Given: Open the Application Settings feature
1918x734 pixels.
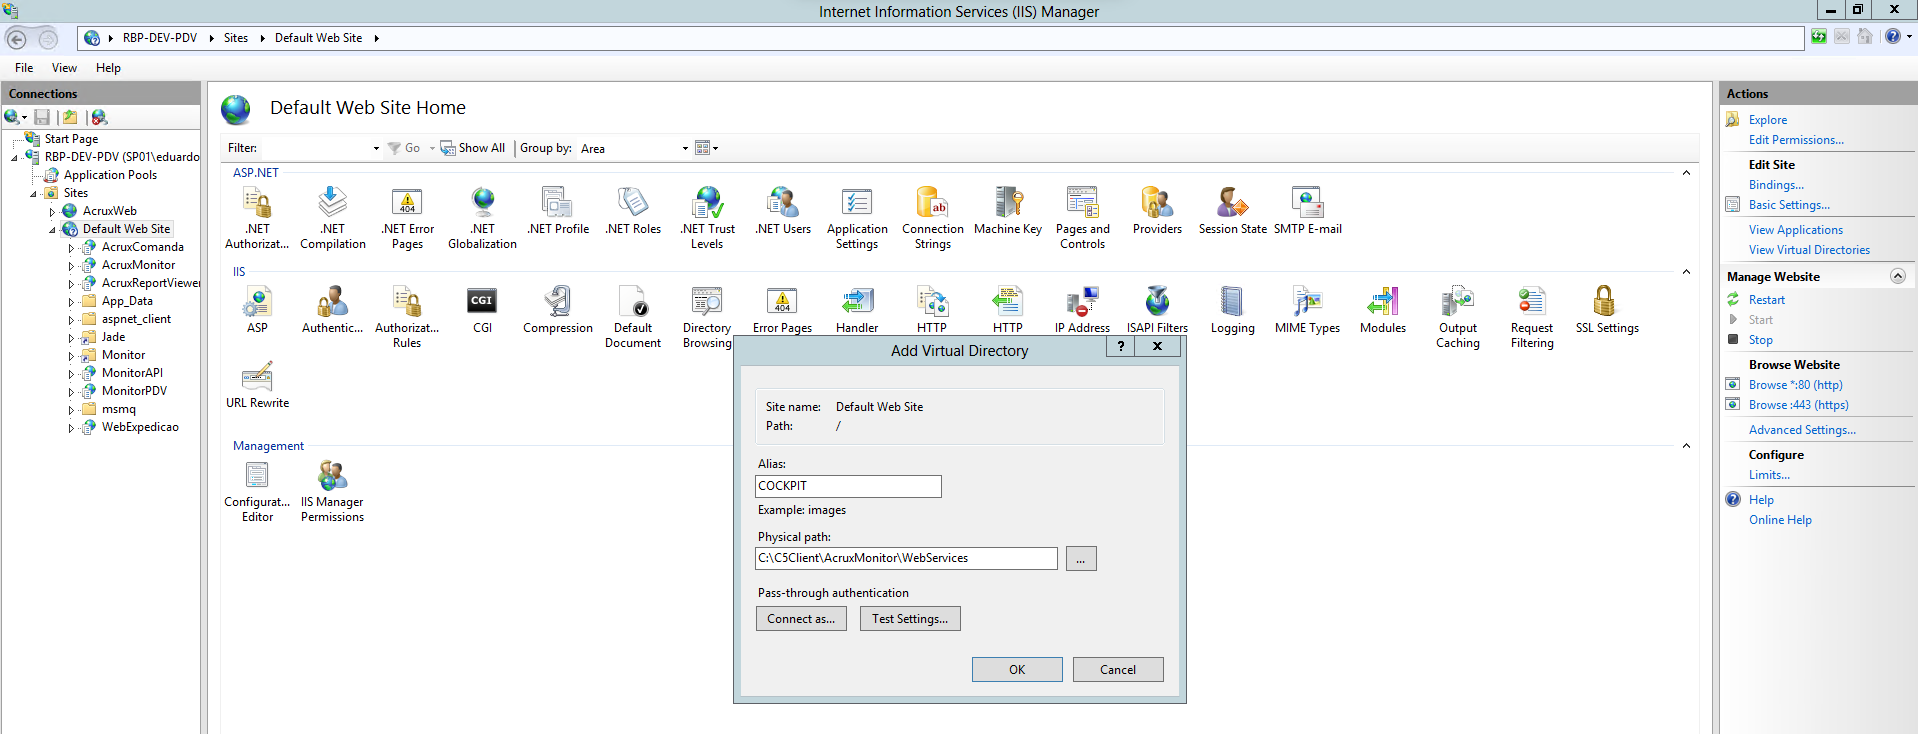Looking at the screenshot, I should pos(857,217).
